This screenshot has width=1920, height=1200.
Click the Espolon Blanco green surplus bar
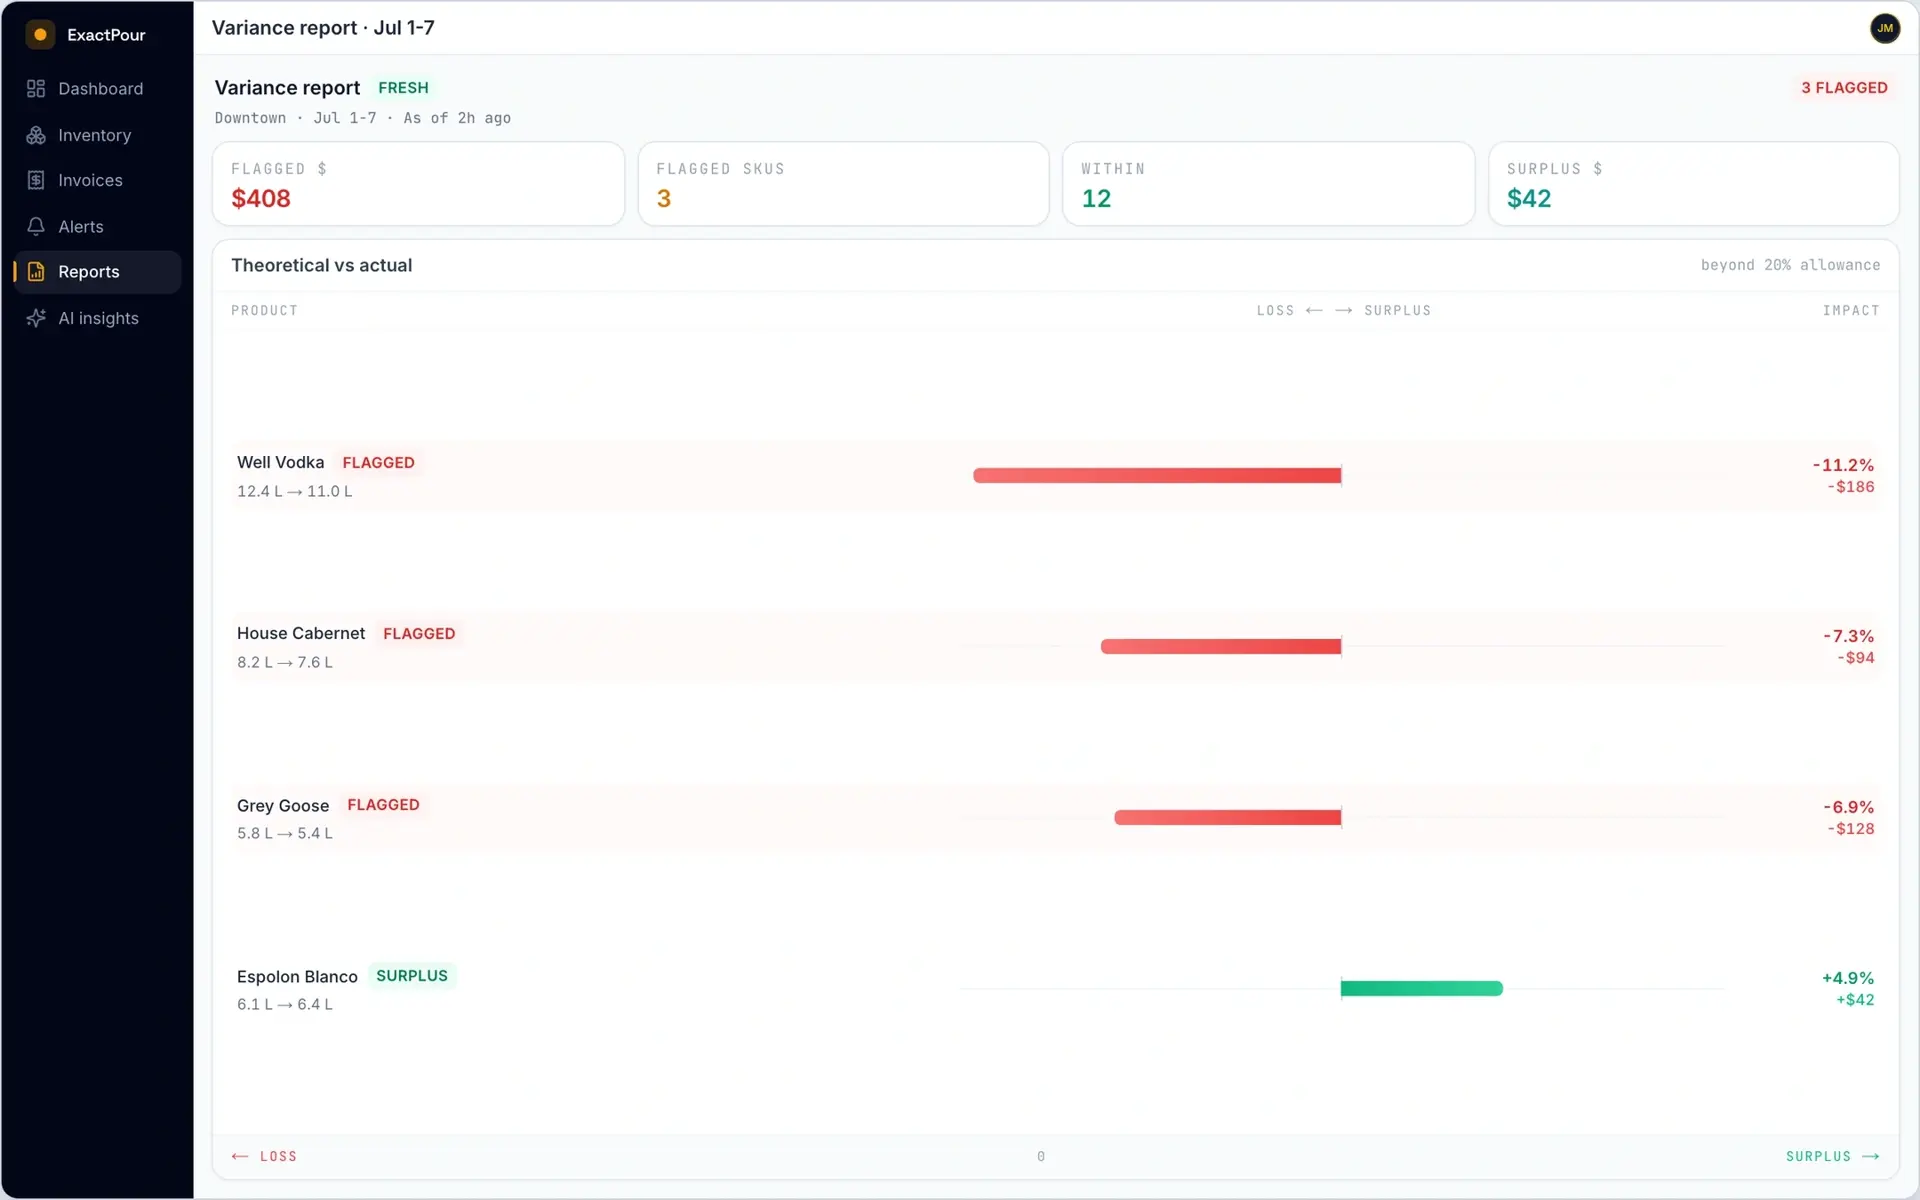pos(1421,988)
